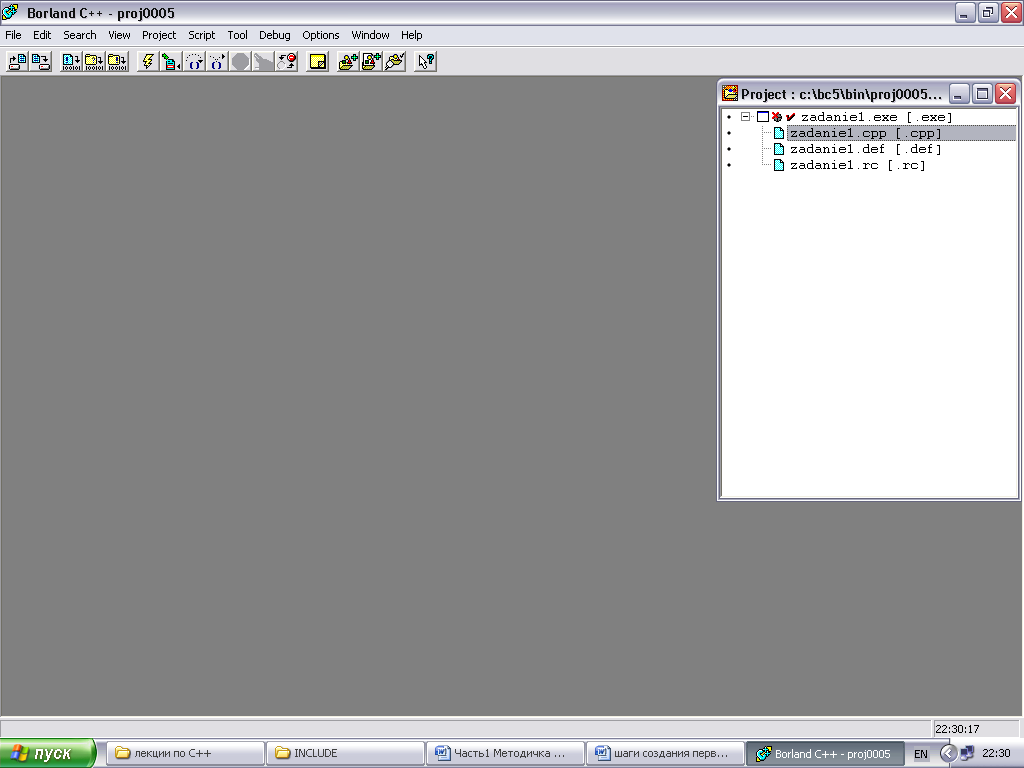The image size is (1024, 768).
Task: Click the file icon beside zadanie1.cpp
Action: tap(778, 133)
